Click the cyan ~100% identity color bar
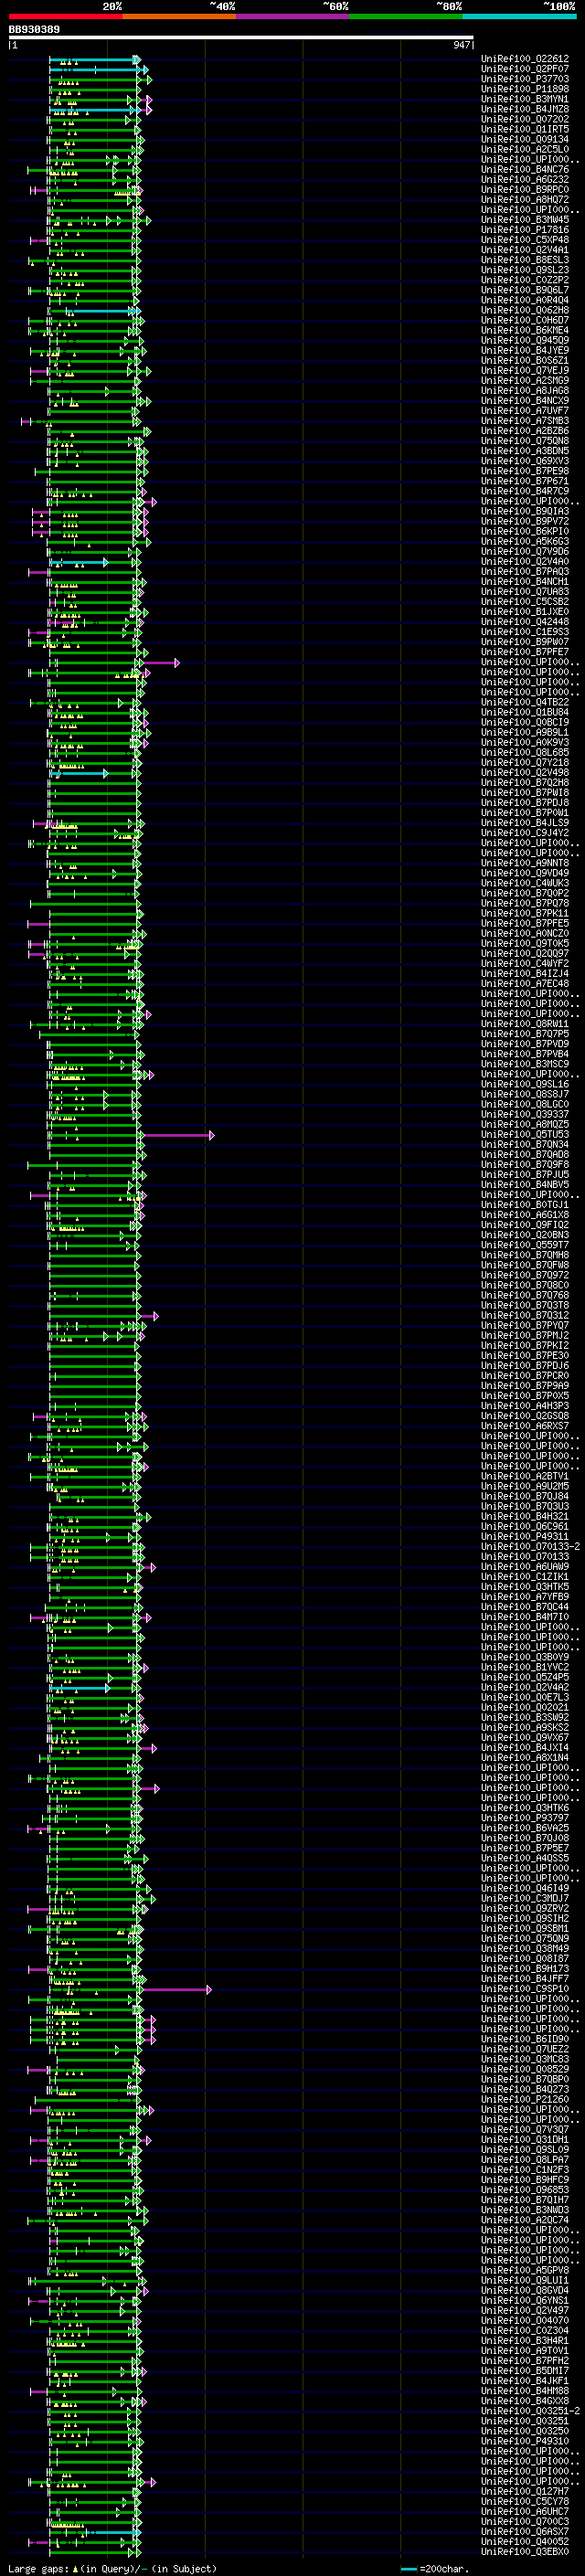Image resolution: width=585 pixels, height=2576 pixels. pos(519,16)
